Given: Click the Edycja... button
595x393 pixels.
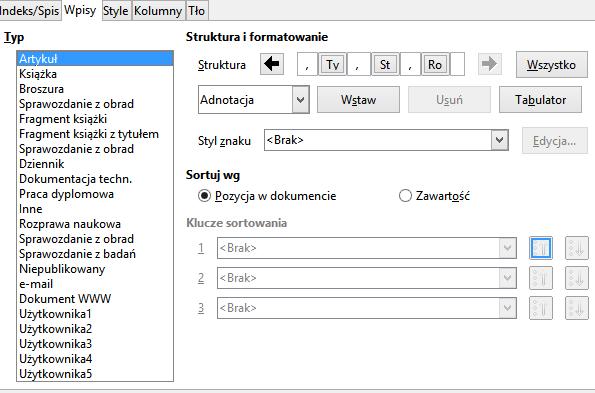Looking at the screenshot, I should click(x=554, y=141).
